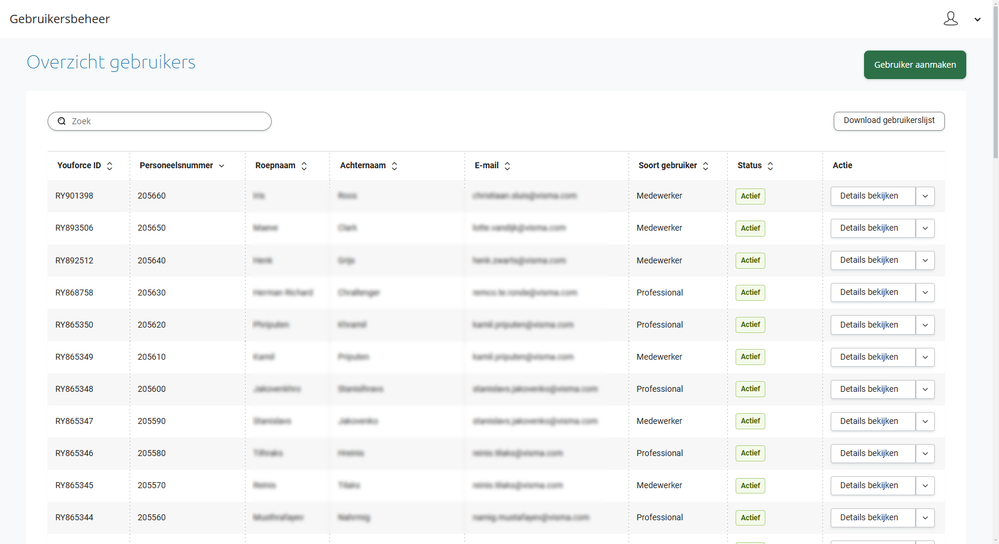Sort by Personeelsnummer column arrow
Image resolution: width=999 pixels, height=544 pixels.
(221, 166)
